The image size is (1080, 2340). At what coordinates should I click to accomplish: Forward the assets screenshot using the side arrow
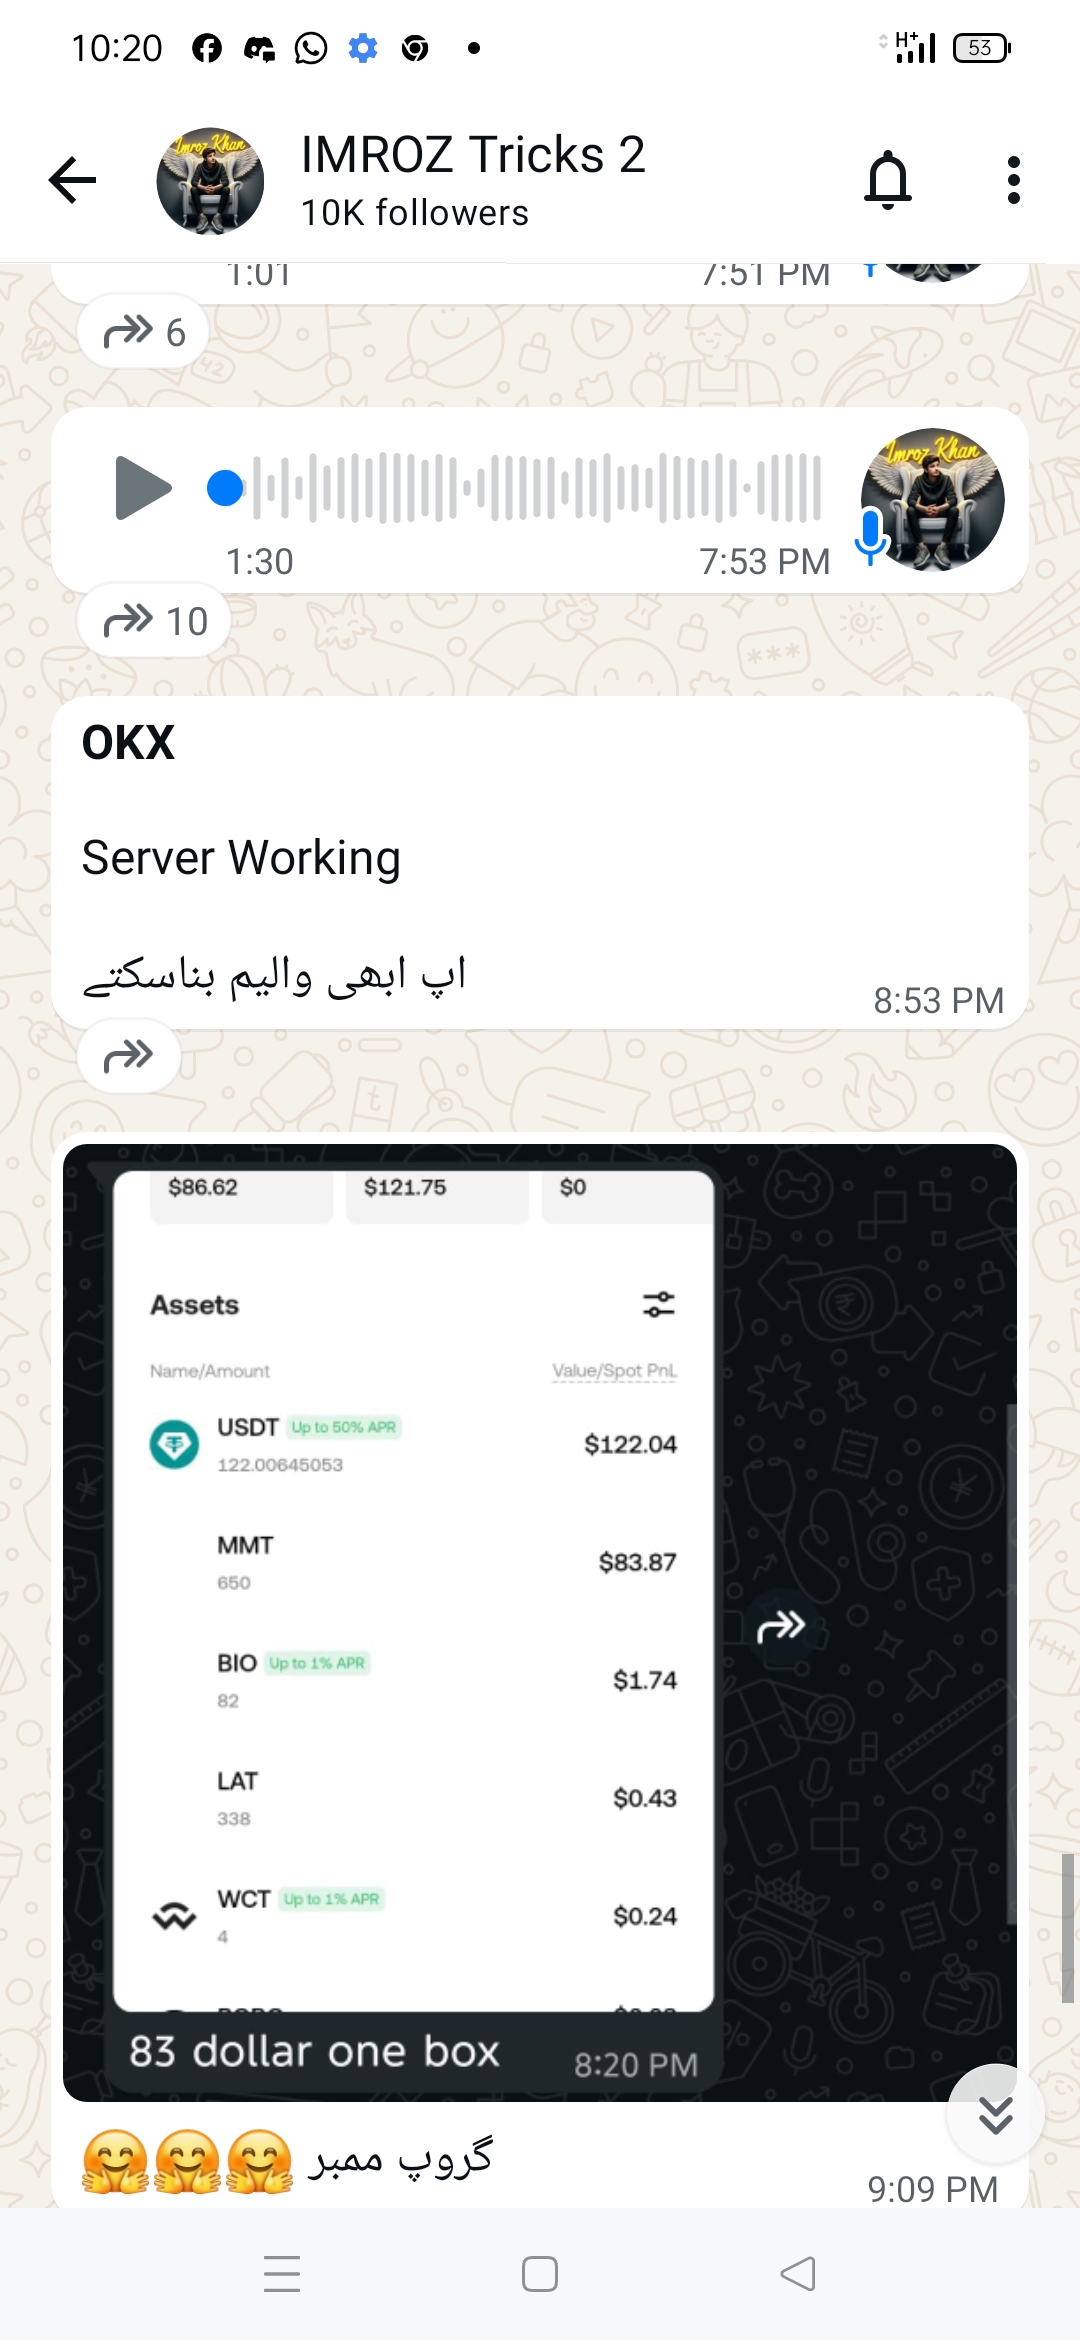781,1627
